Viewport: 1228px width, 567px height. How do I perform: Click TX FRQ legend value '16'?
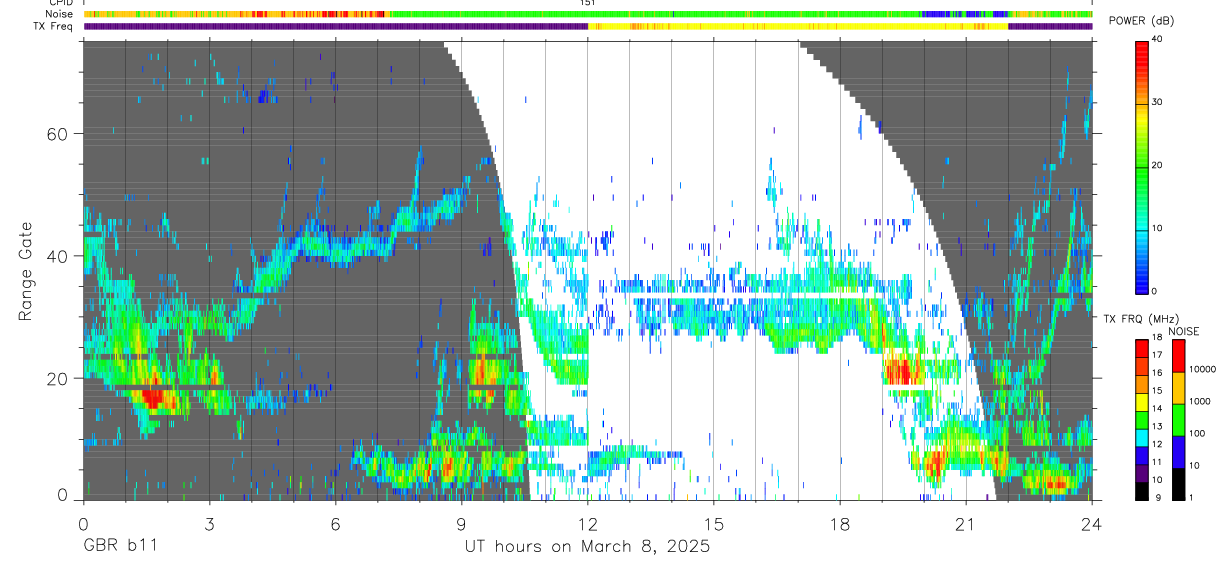pos(1158,373)
